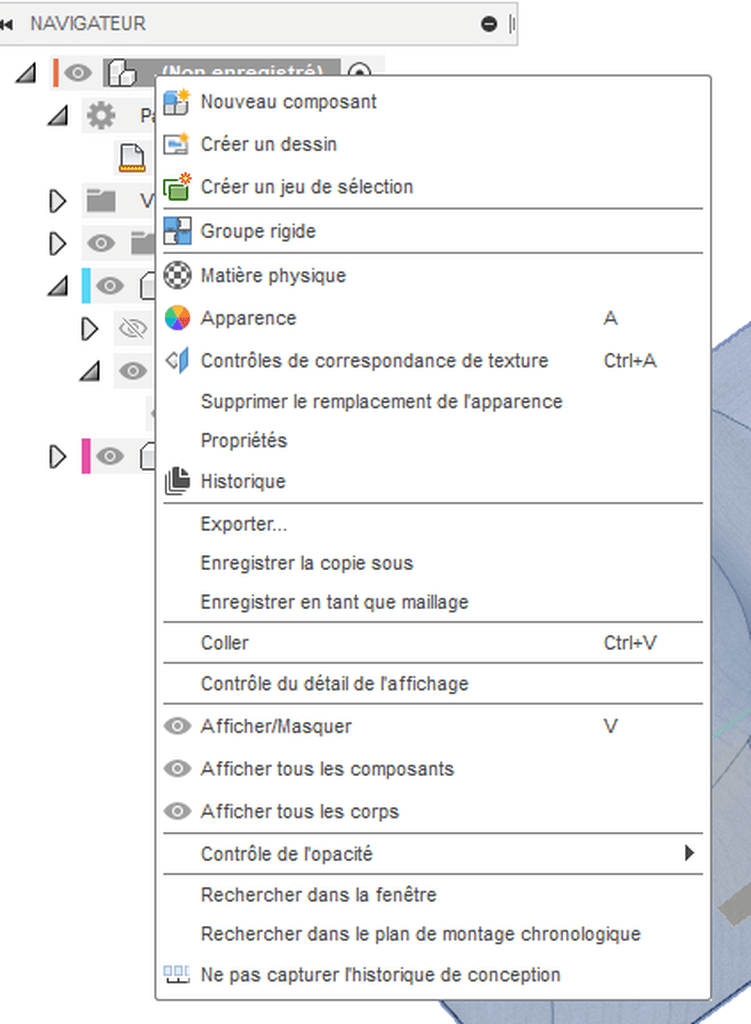
Task: Click the Ne pas capturer l'historique icon
Action: pyautogui.click(x=176, y=974)
